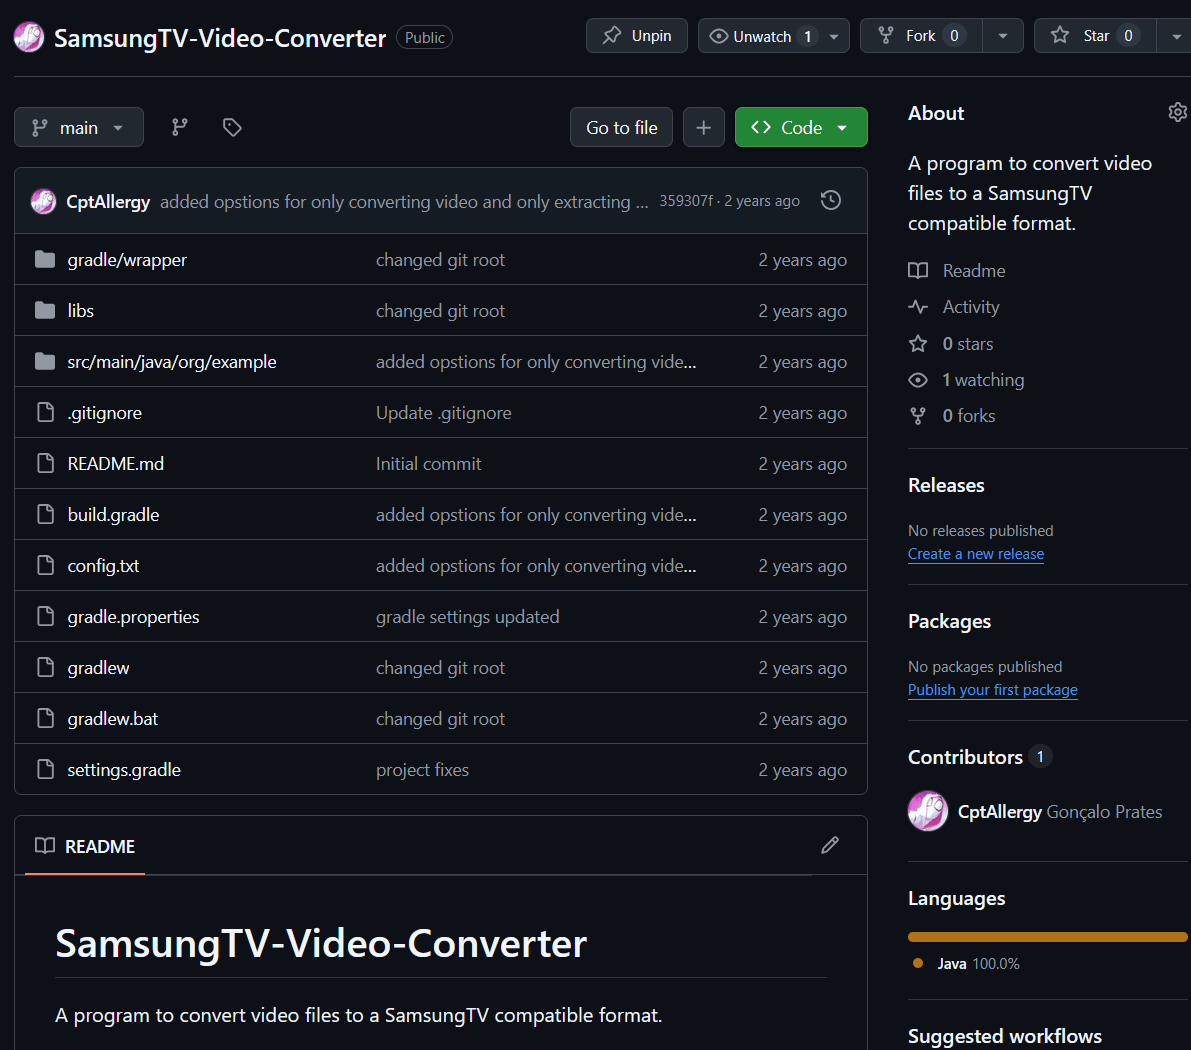The height and width of the screenshot is (1050, 1191).
Task: Click the CptAllergy avatar in the commit row
Action: 43,201
